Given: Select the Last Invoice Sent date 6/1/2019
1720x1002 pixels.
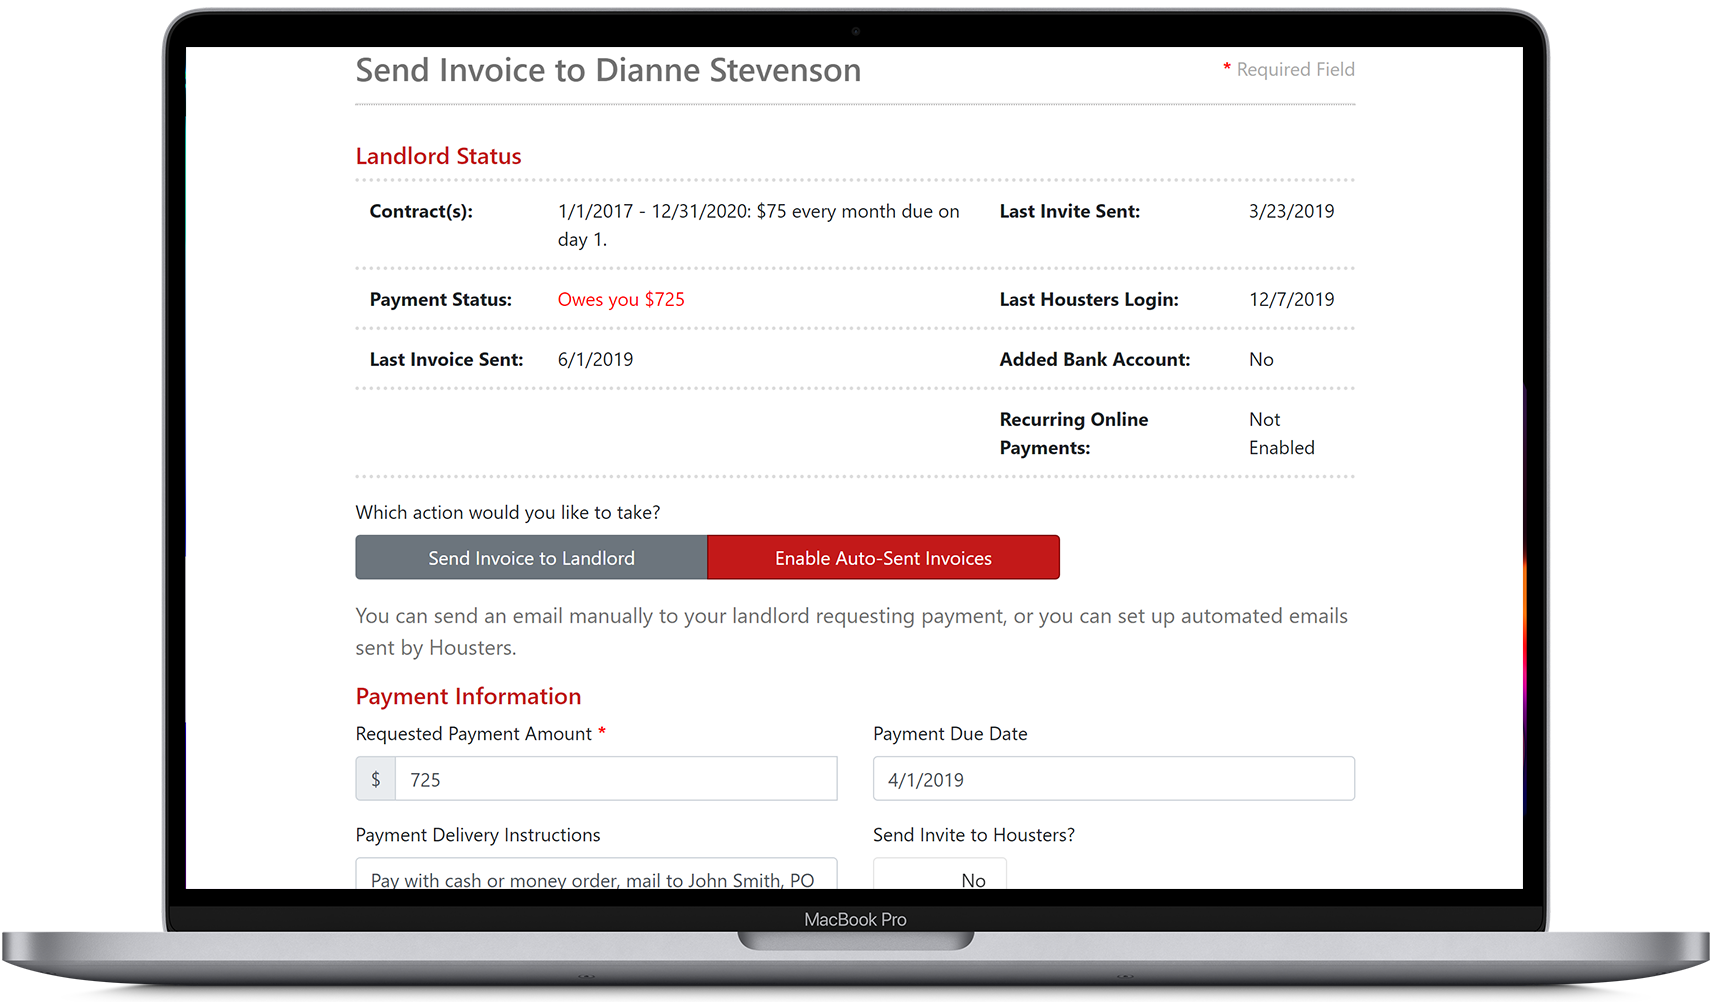Looking at the screenshot, I should coord(595,359).
